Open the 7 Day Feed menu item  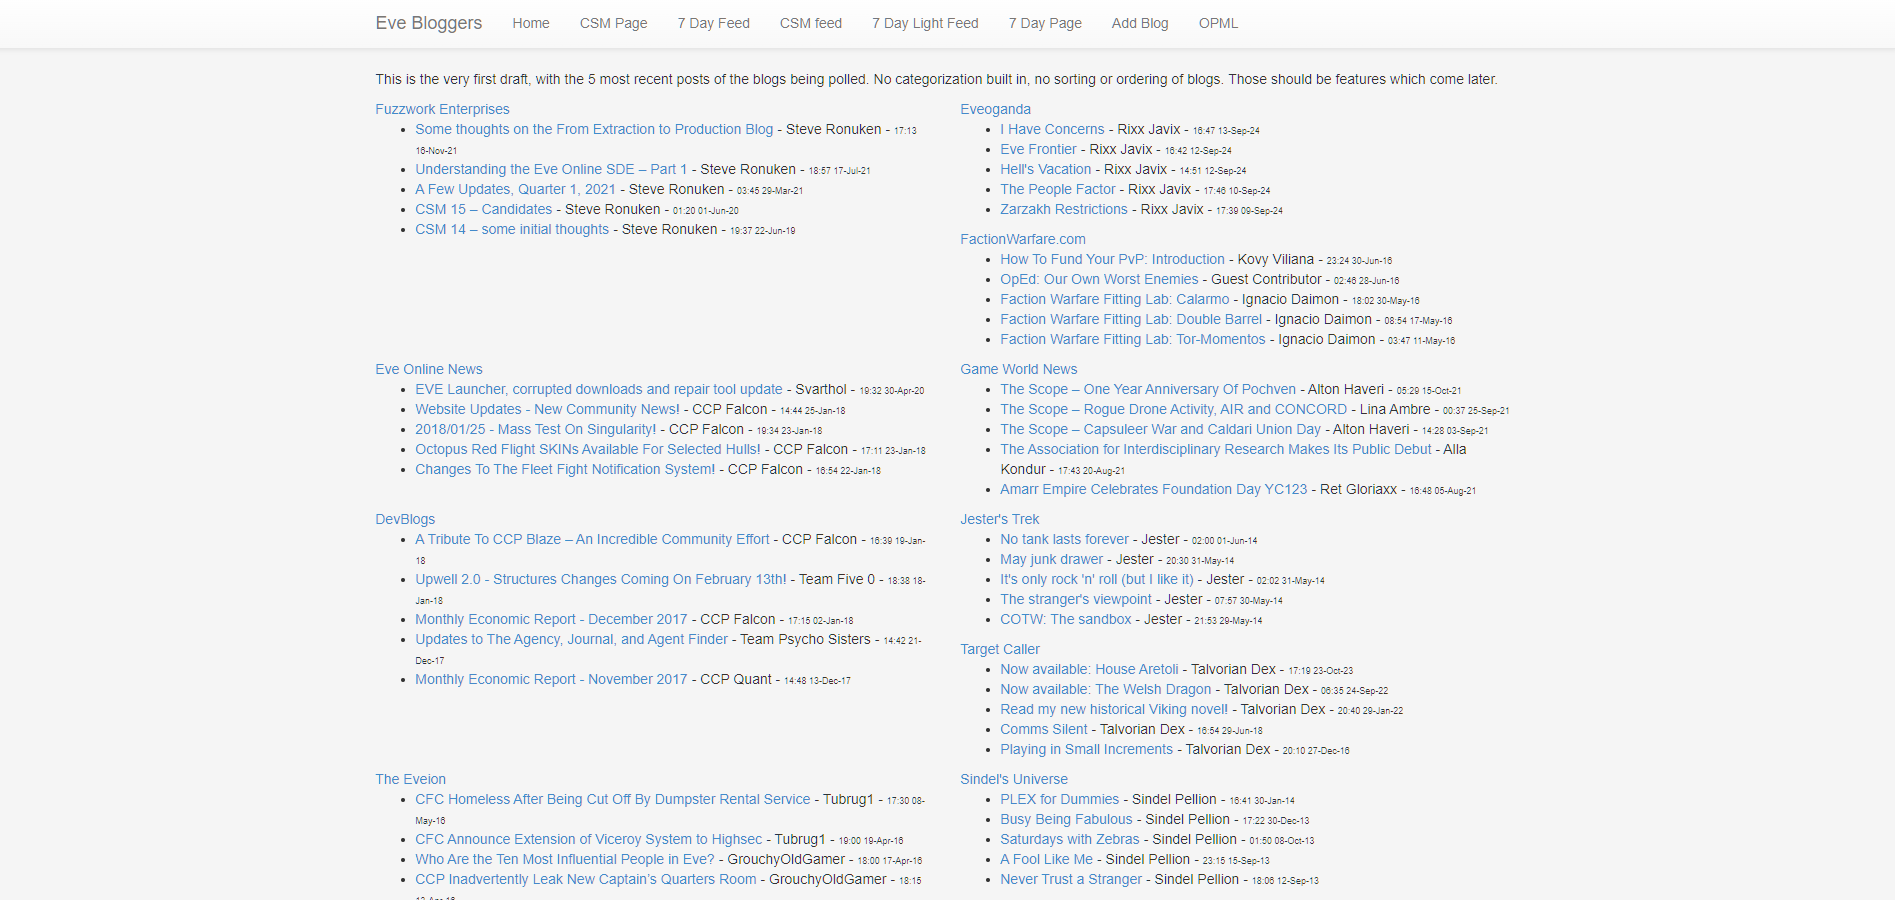pyautogui.click(x=713, y=23)
